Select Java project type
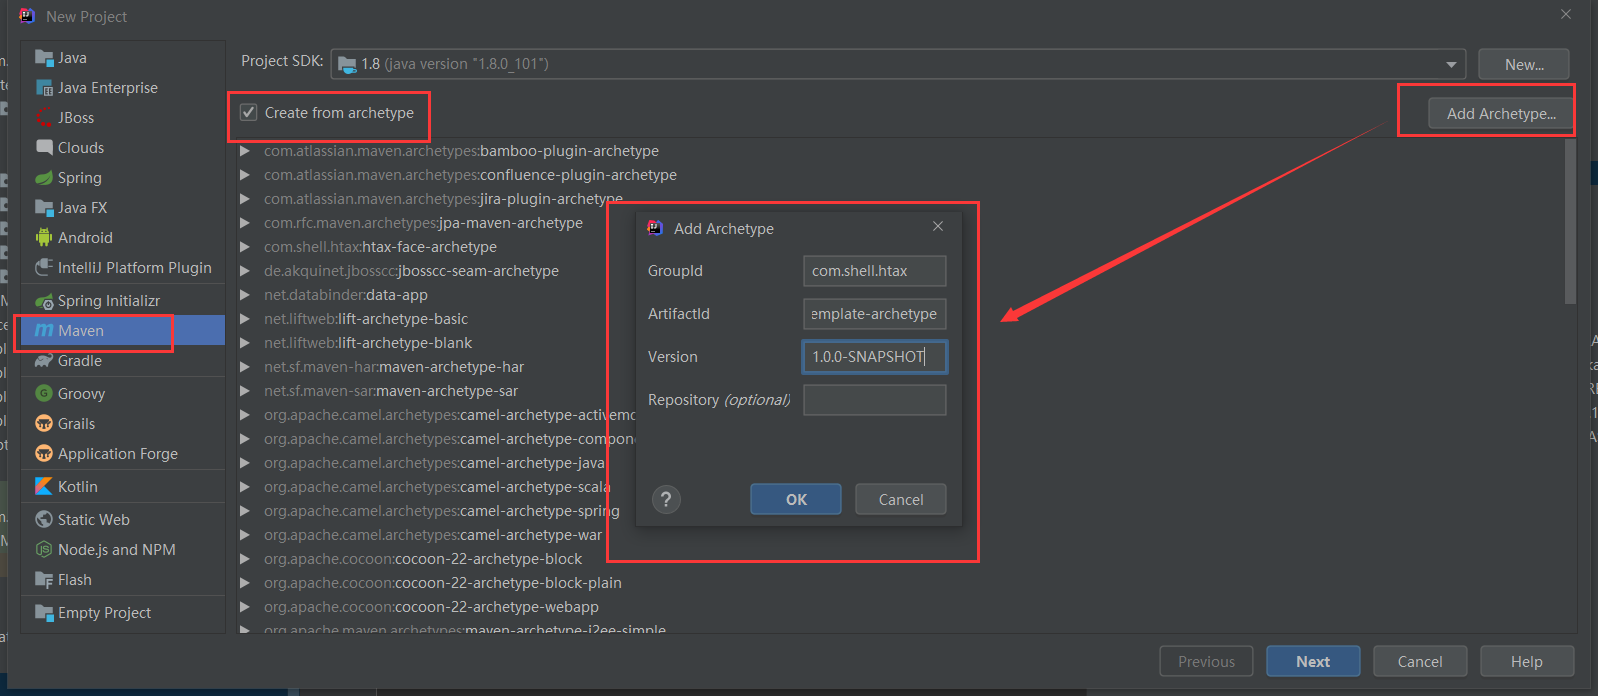 tap(123, 58)
